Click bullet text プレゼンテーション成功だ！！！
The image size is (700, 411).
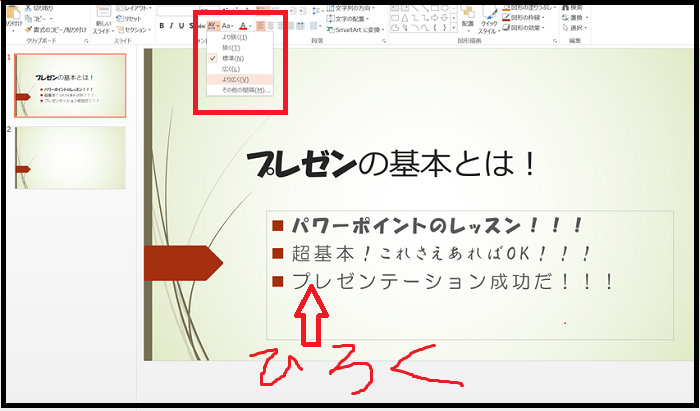[x=454, y=282]
